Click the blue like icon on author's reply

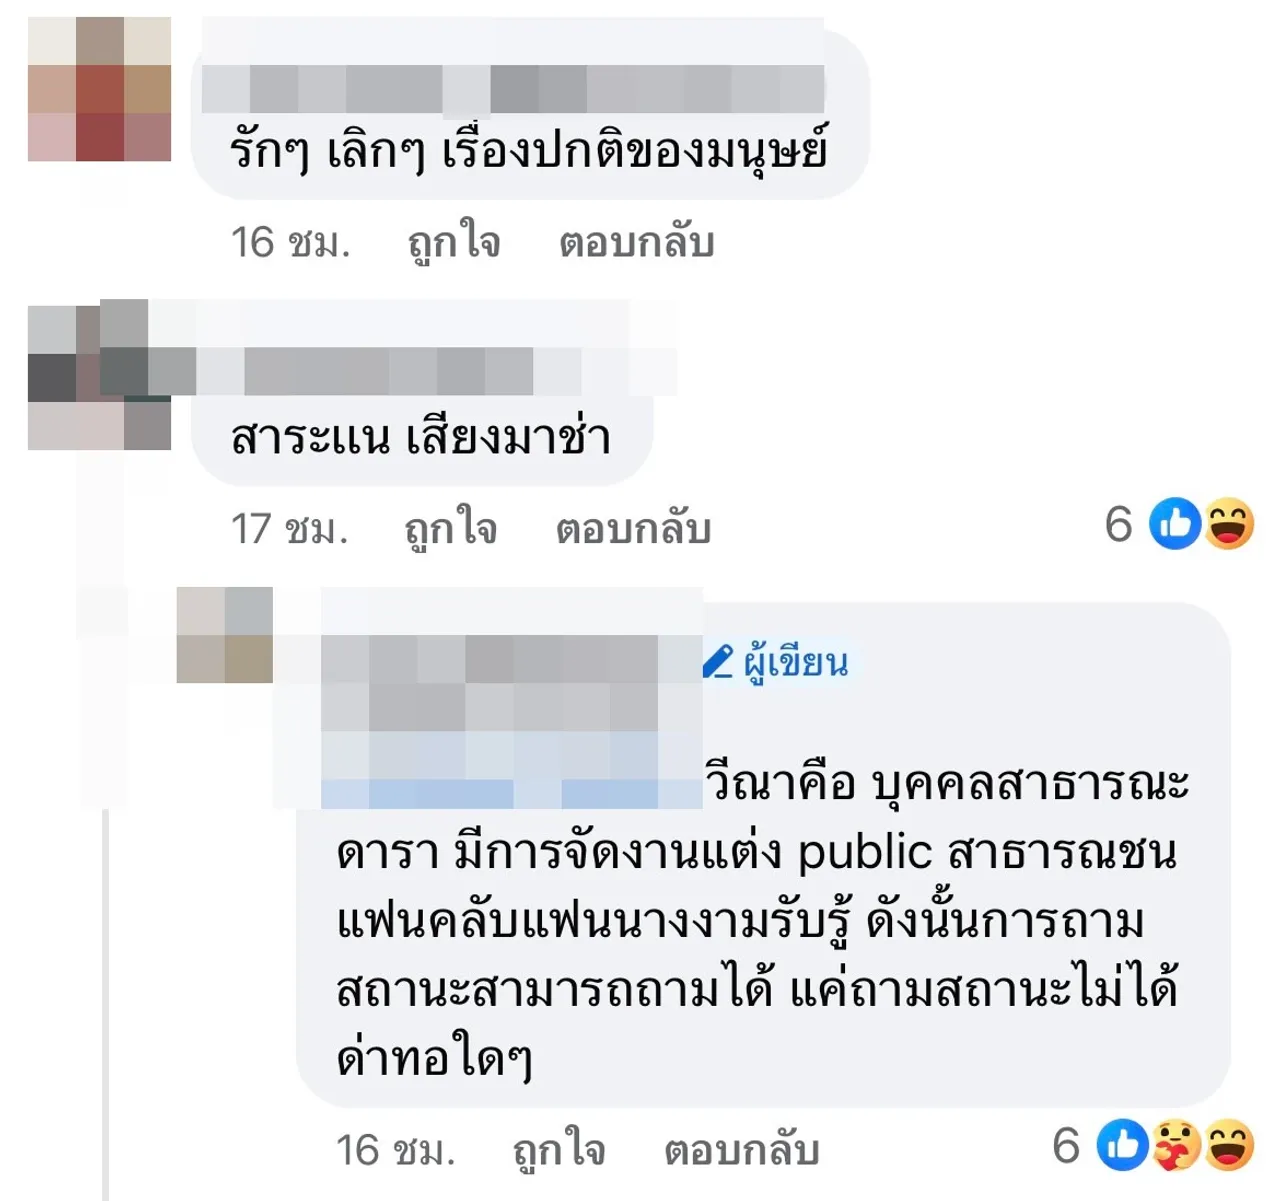[x=1122, y=1145]
